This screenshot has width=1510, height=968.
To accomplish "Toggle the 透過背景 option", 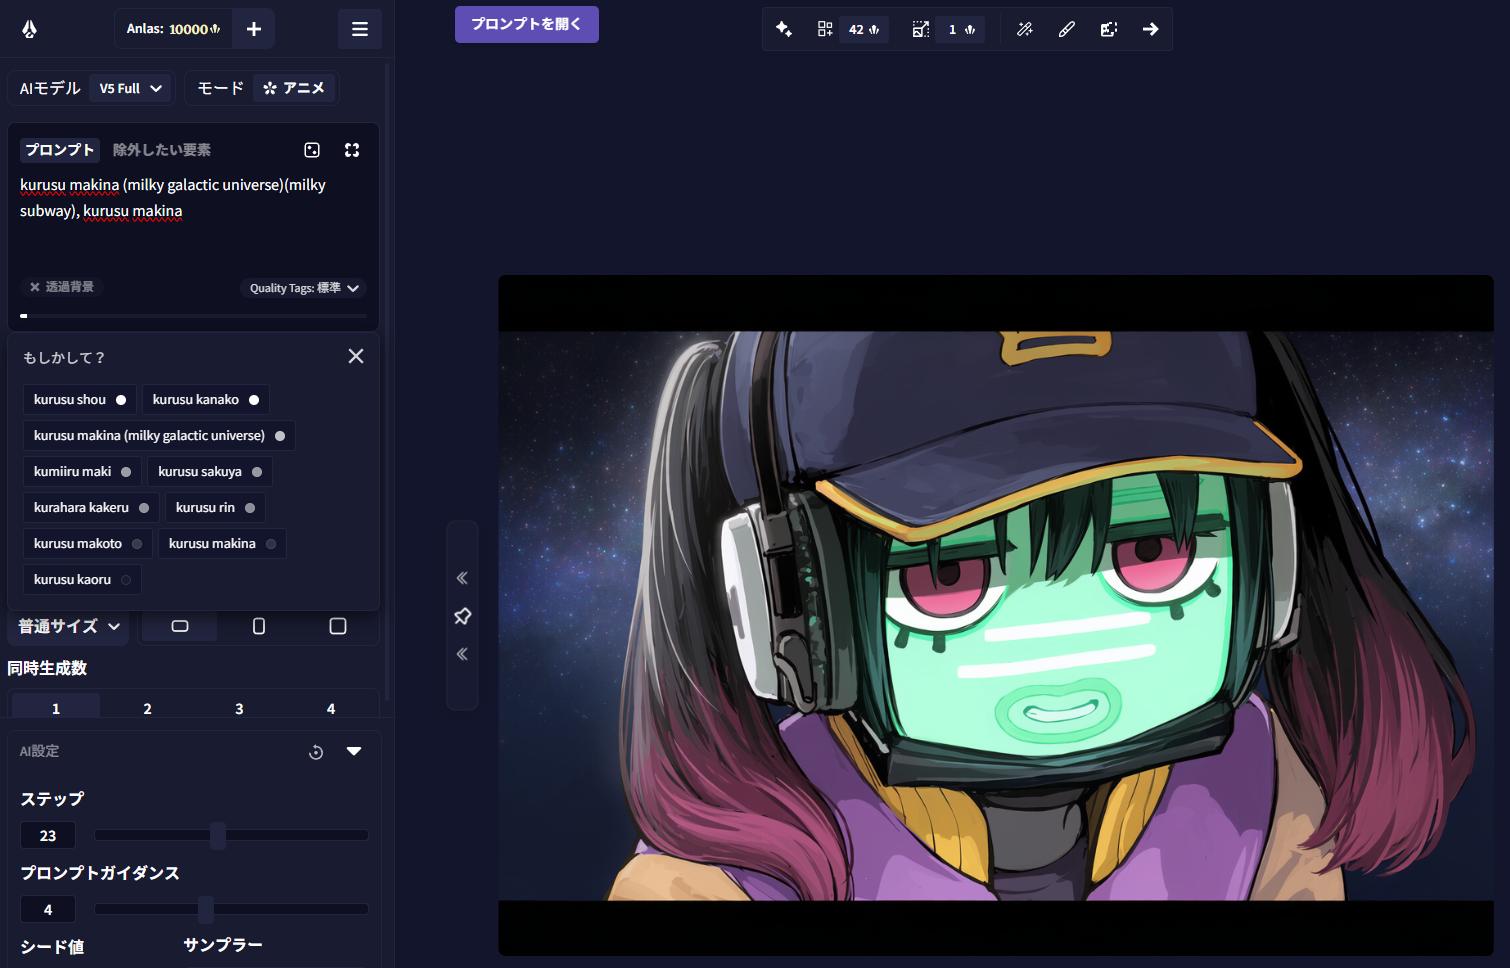I will click(x=62, y=287).
